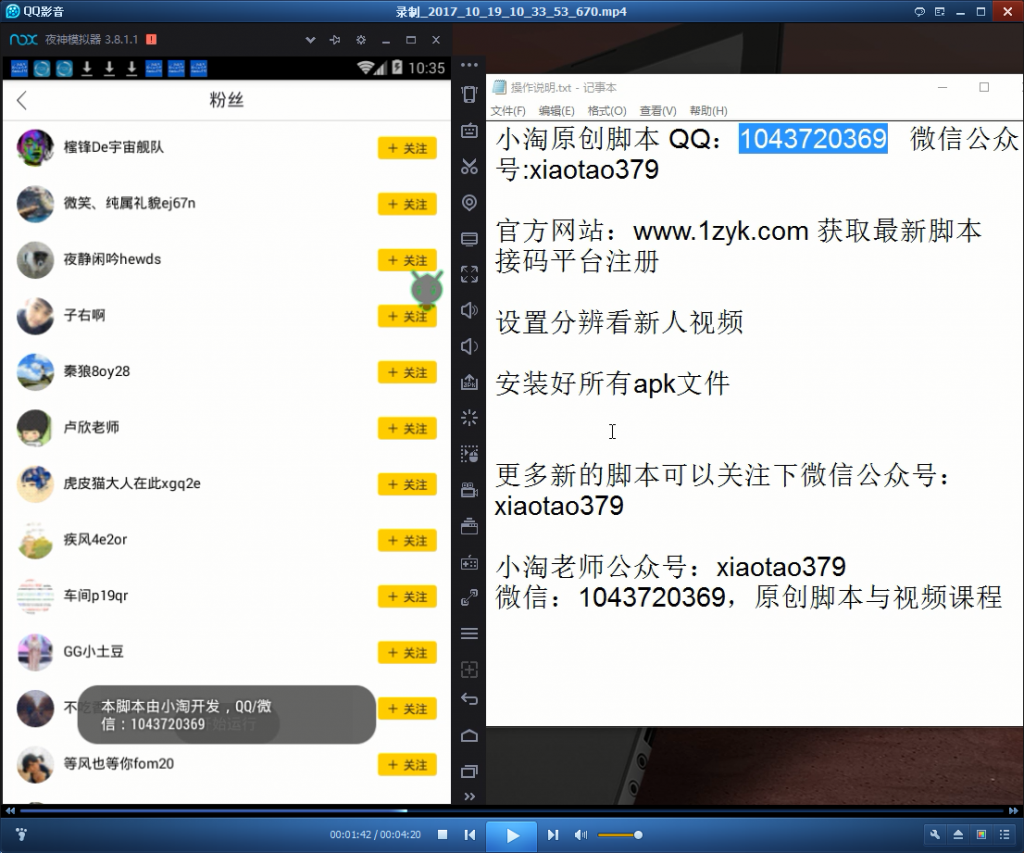The image size is (1024, 853).
Task: Seek on the video progress bar
Action: click(512, 811)
